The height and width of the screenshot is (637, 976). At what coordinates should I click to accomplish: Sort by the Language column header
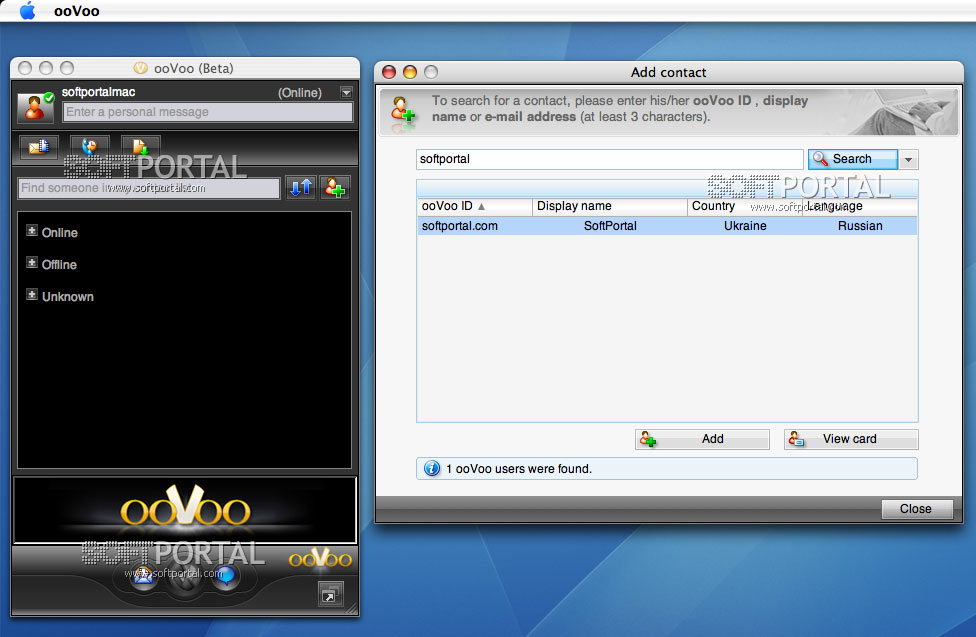click(x=860, y=206)
